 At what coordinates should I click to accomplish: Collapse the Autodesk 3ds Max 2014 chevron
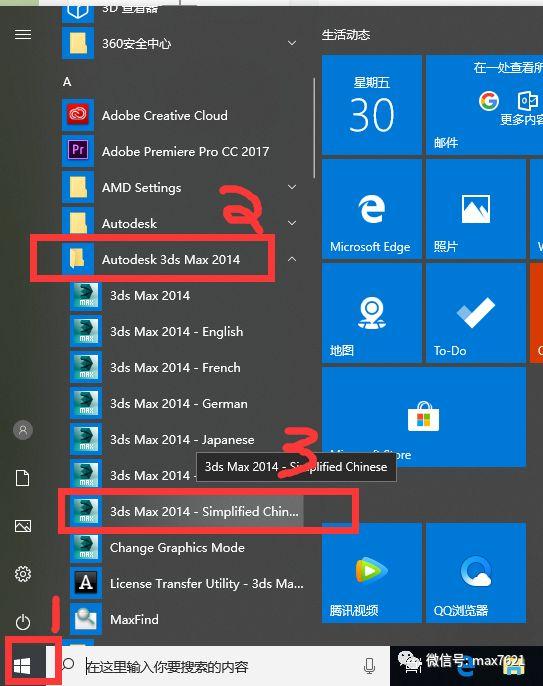point(292,259)
